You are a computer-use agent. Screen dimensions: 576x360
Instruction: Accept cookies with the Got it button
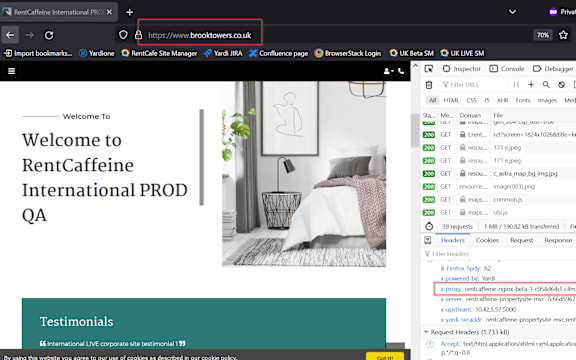tap(385, 357)
